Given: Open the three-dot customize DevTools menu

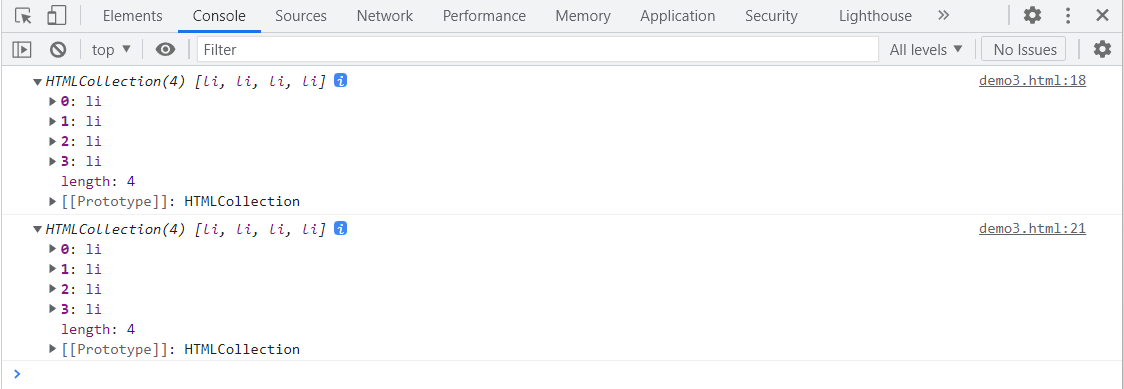Looking at the screenshot, I should click(x=1068, y=15).
